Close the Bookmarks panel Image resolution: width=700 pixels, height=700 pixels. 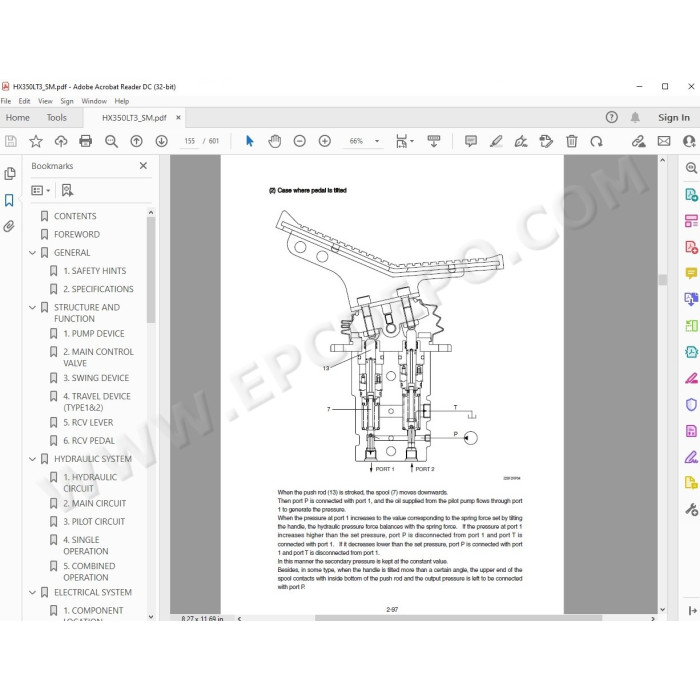(143, 166)
